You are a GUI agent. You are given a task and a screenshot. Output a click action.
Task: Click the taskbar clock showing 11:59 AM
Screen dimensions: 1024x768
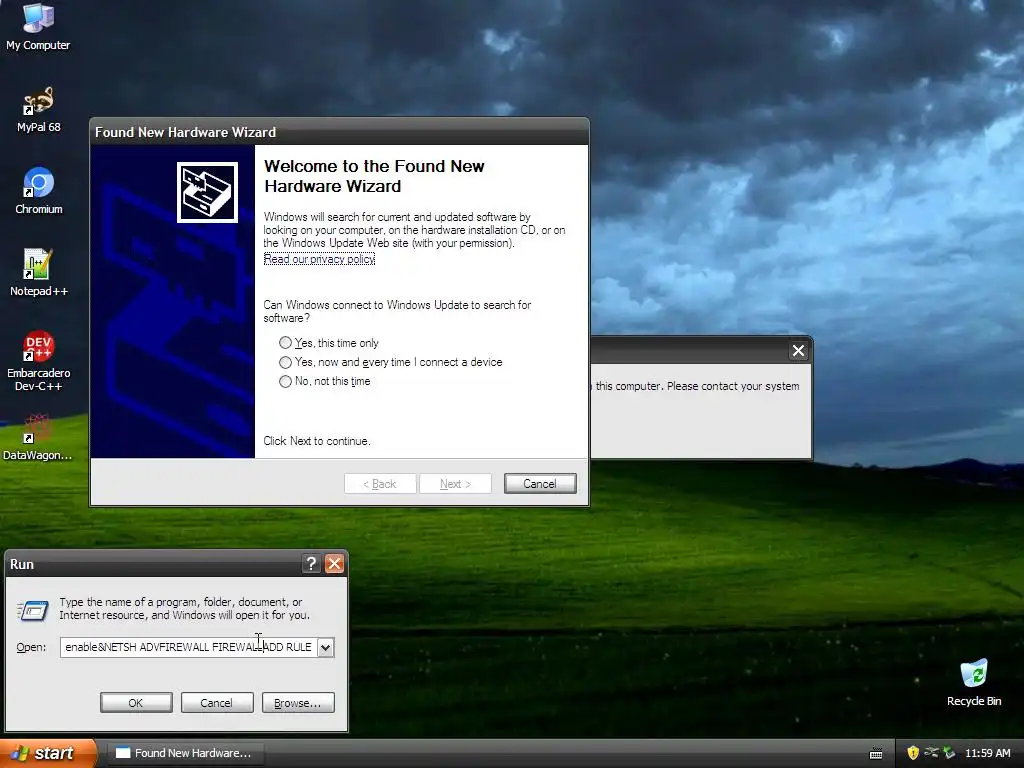[x=987, y=753]
